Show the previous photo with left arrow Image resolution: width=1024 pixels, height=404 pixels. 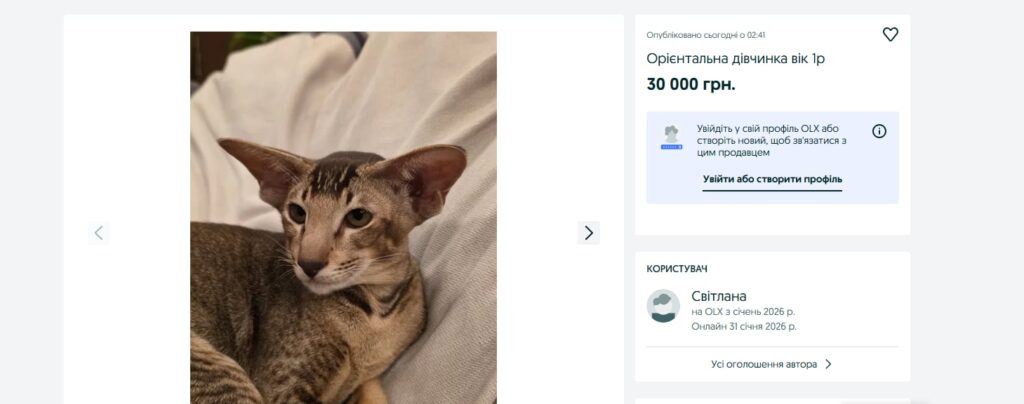coord(98,233)
